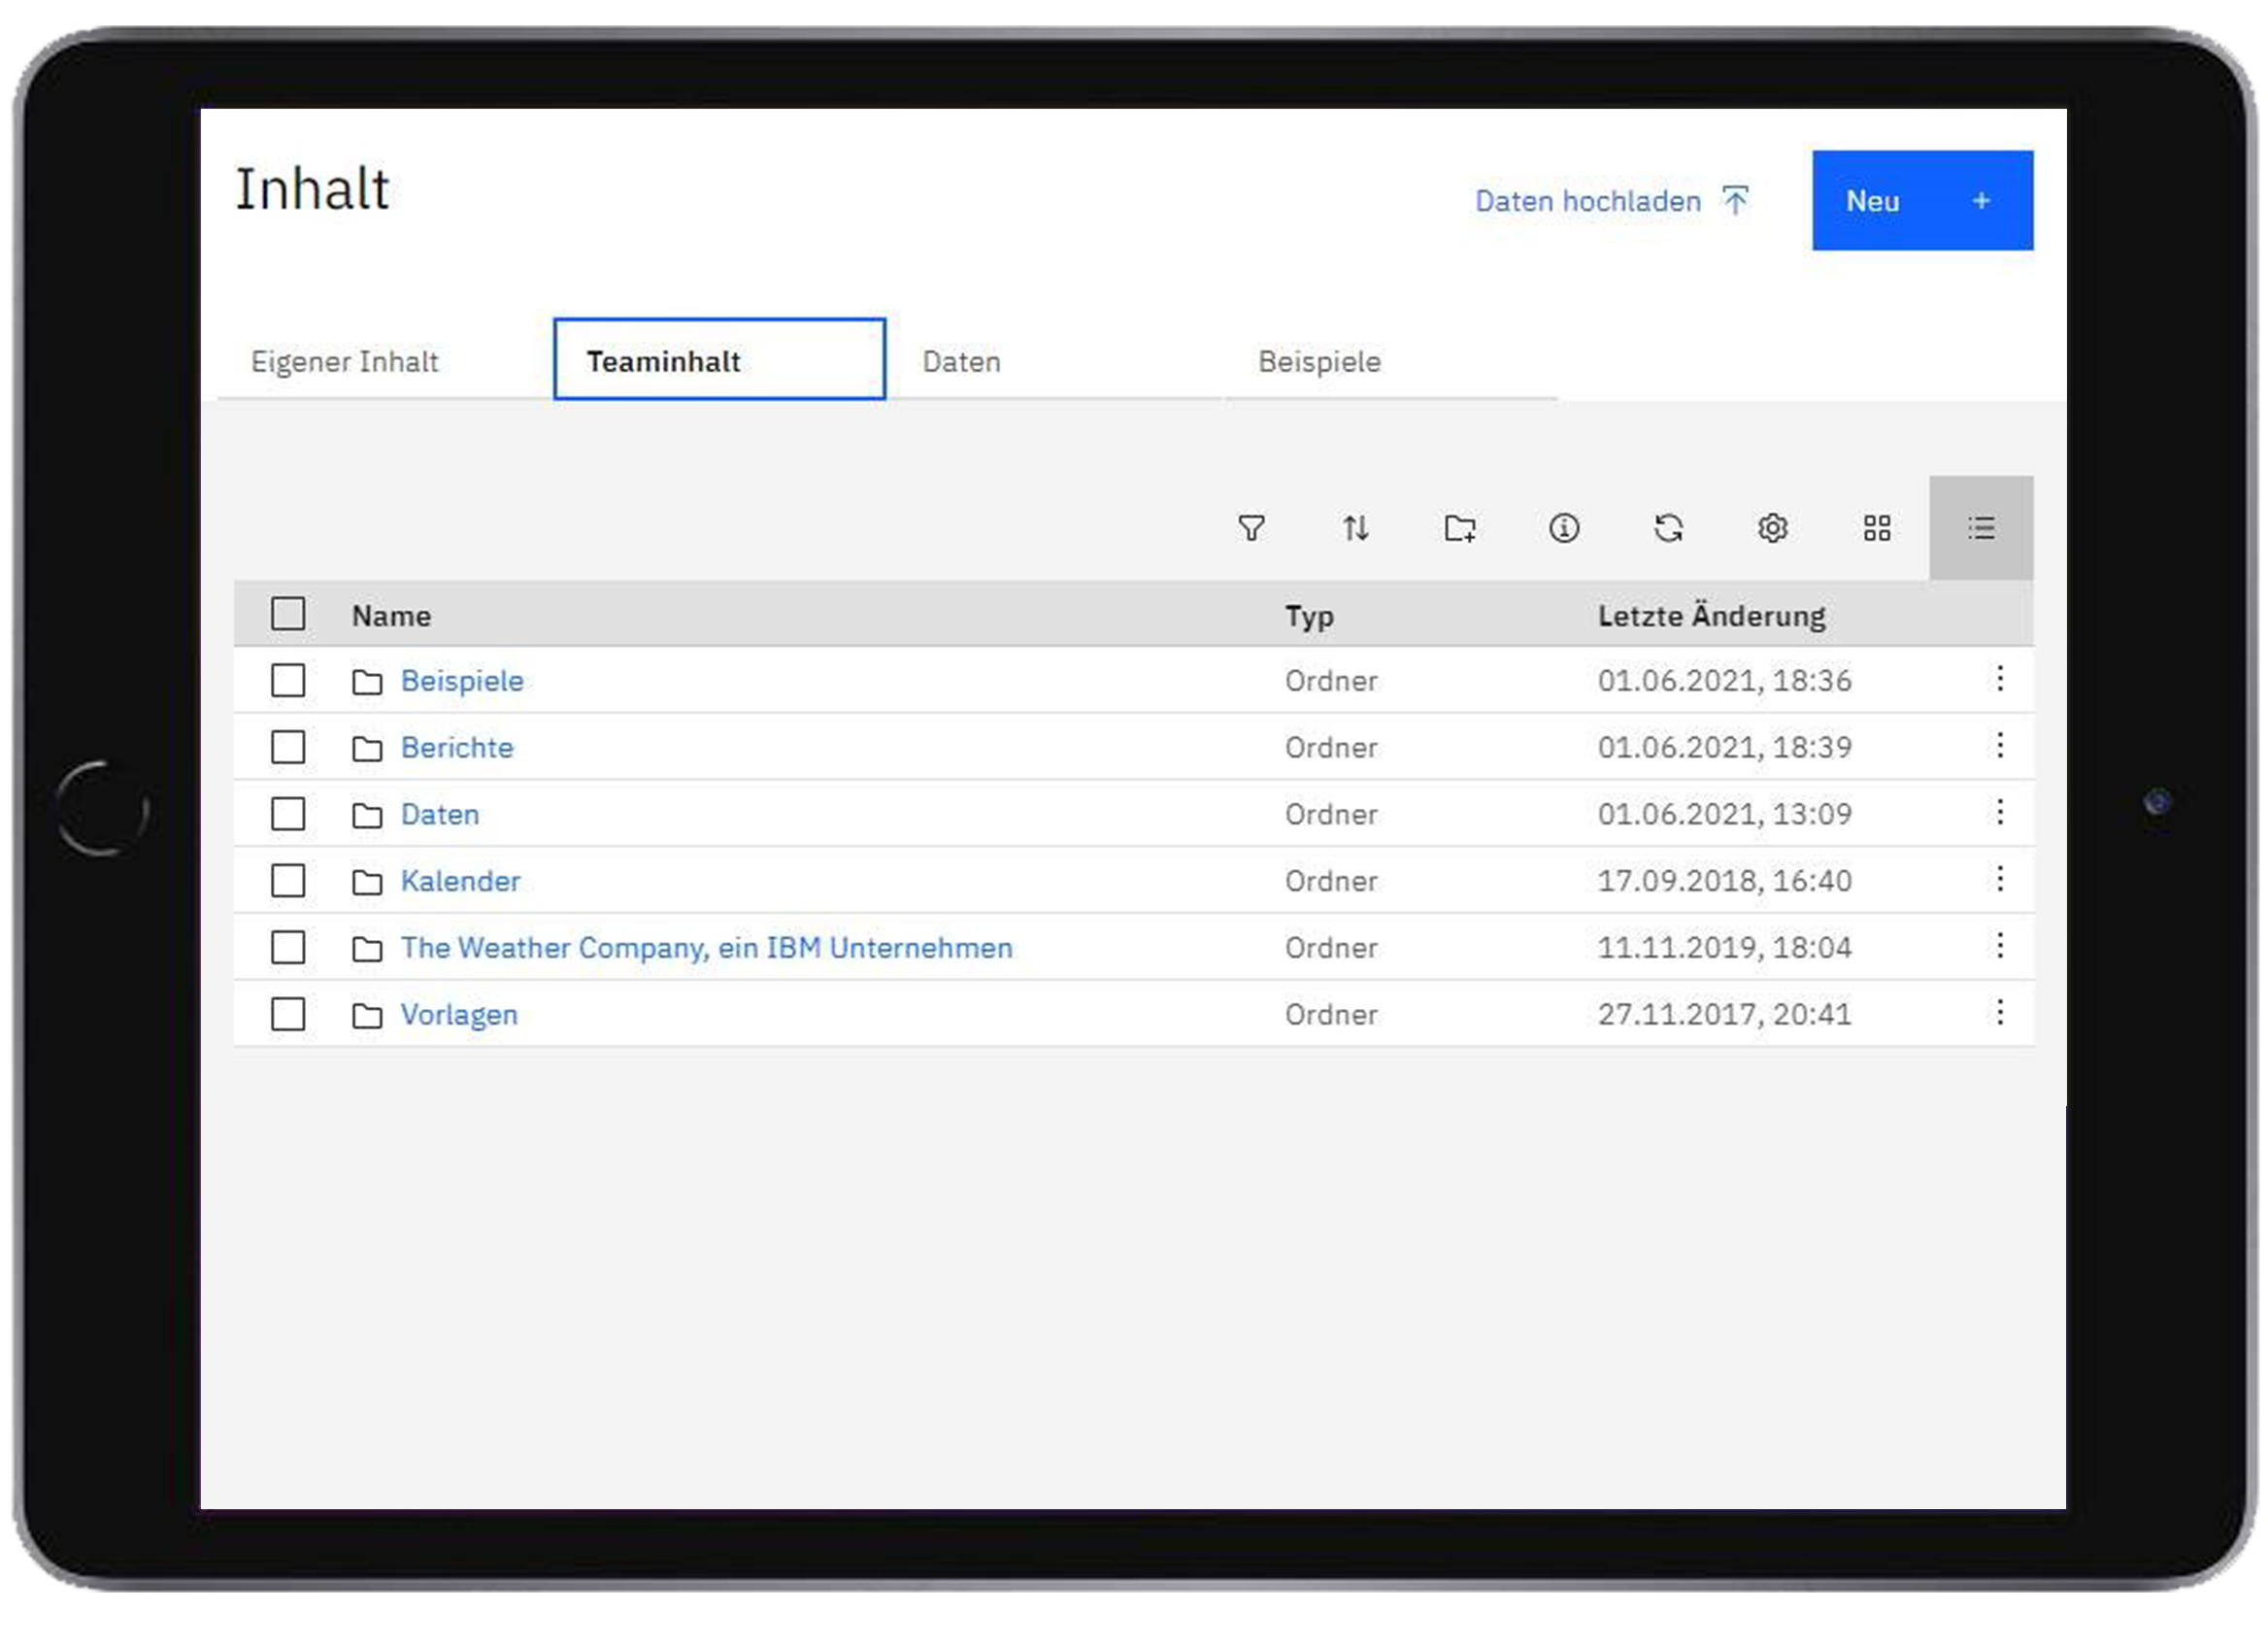Tick the checkbox next to Beispiele
The width and height of the screenshot is (2268, 1646).
point(288,681)
